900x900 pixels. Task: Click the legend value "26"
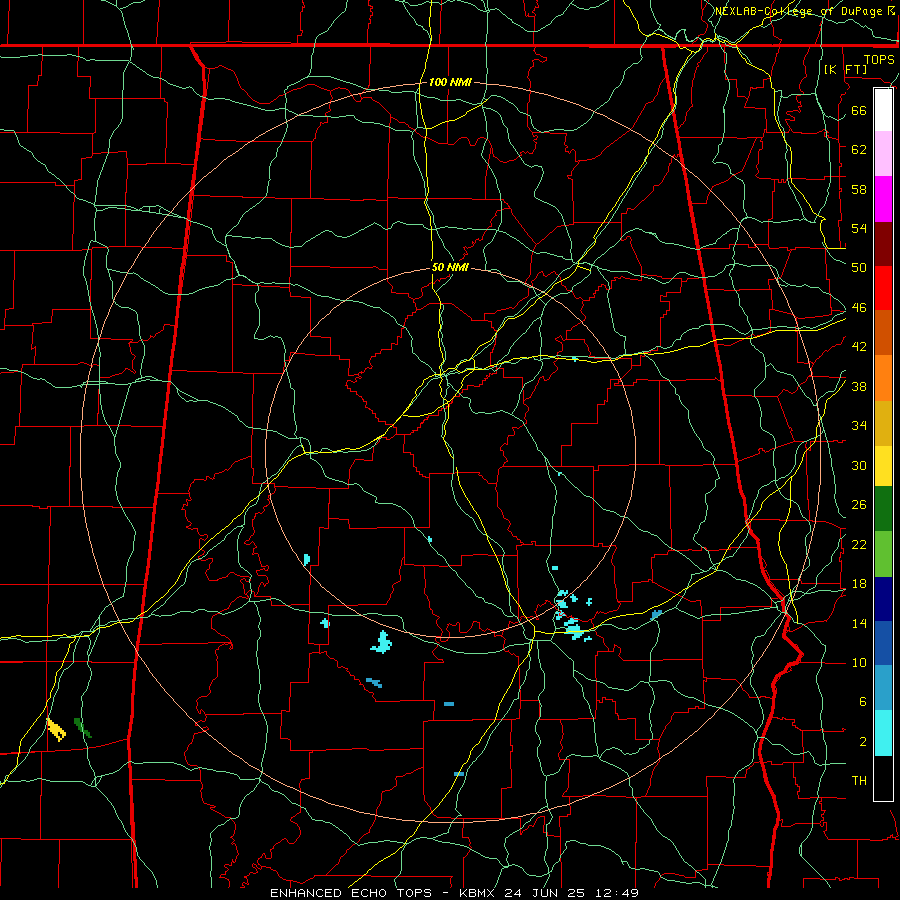coord(859,505)
